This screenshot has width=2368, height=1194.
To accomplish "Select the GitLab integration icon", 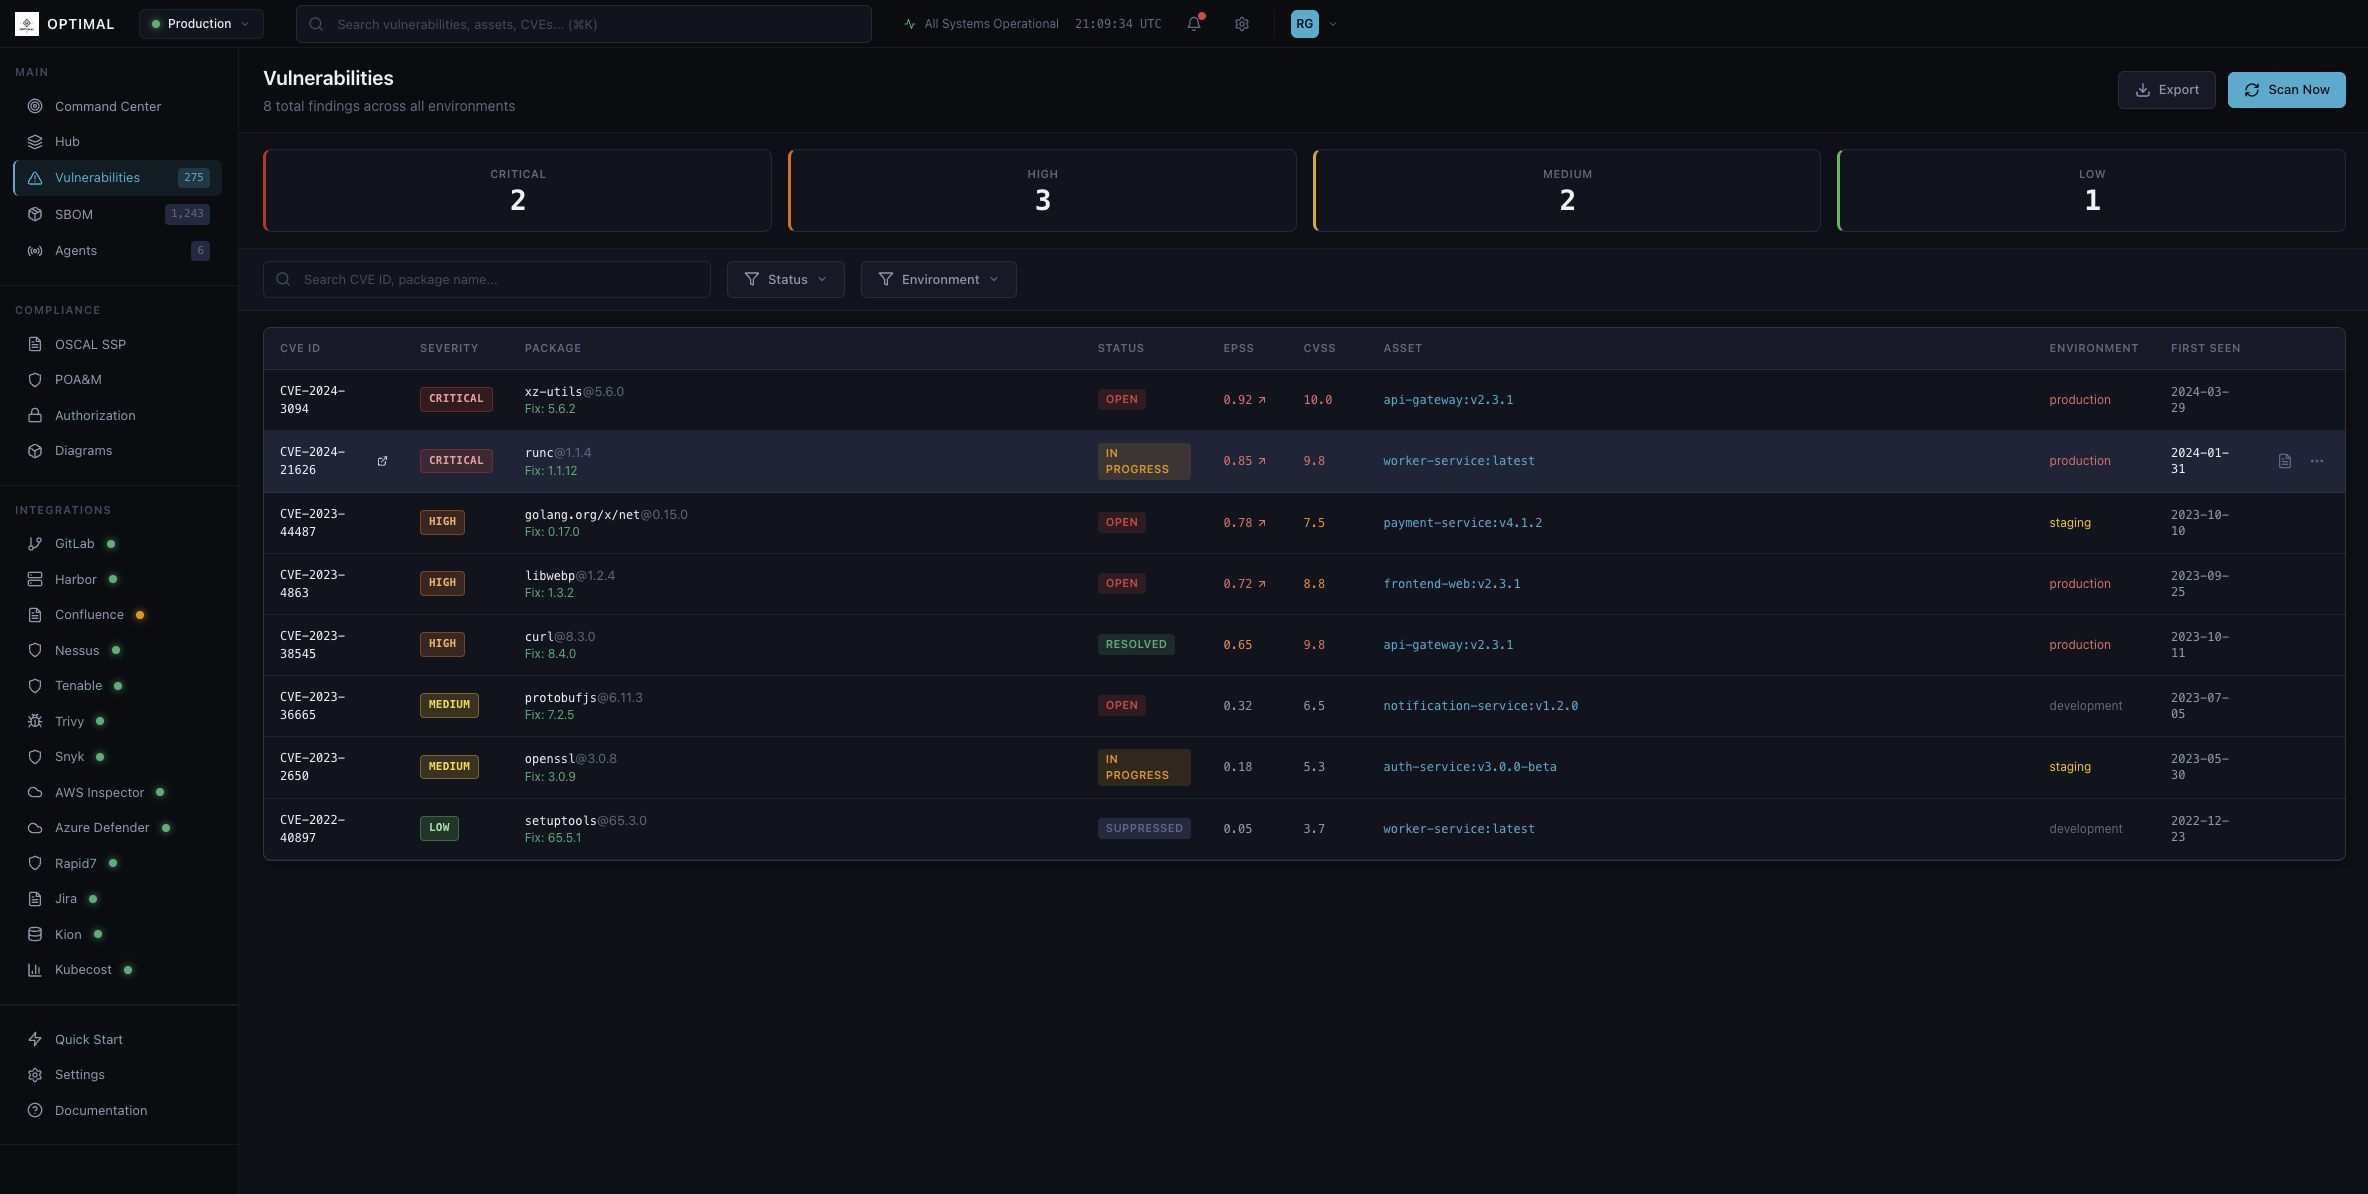I will tap(36, 543).
